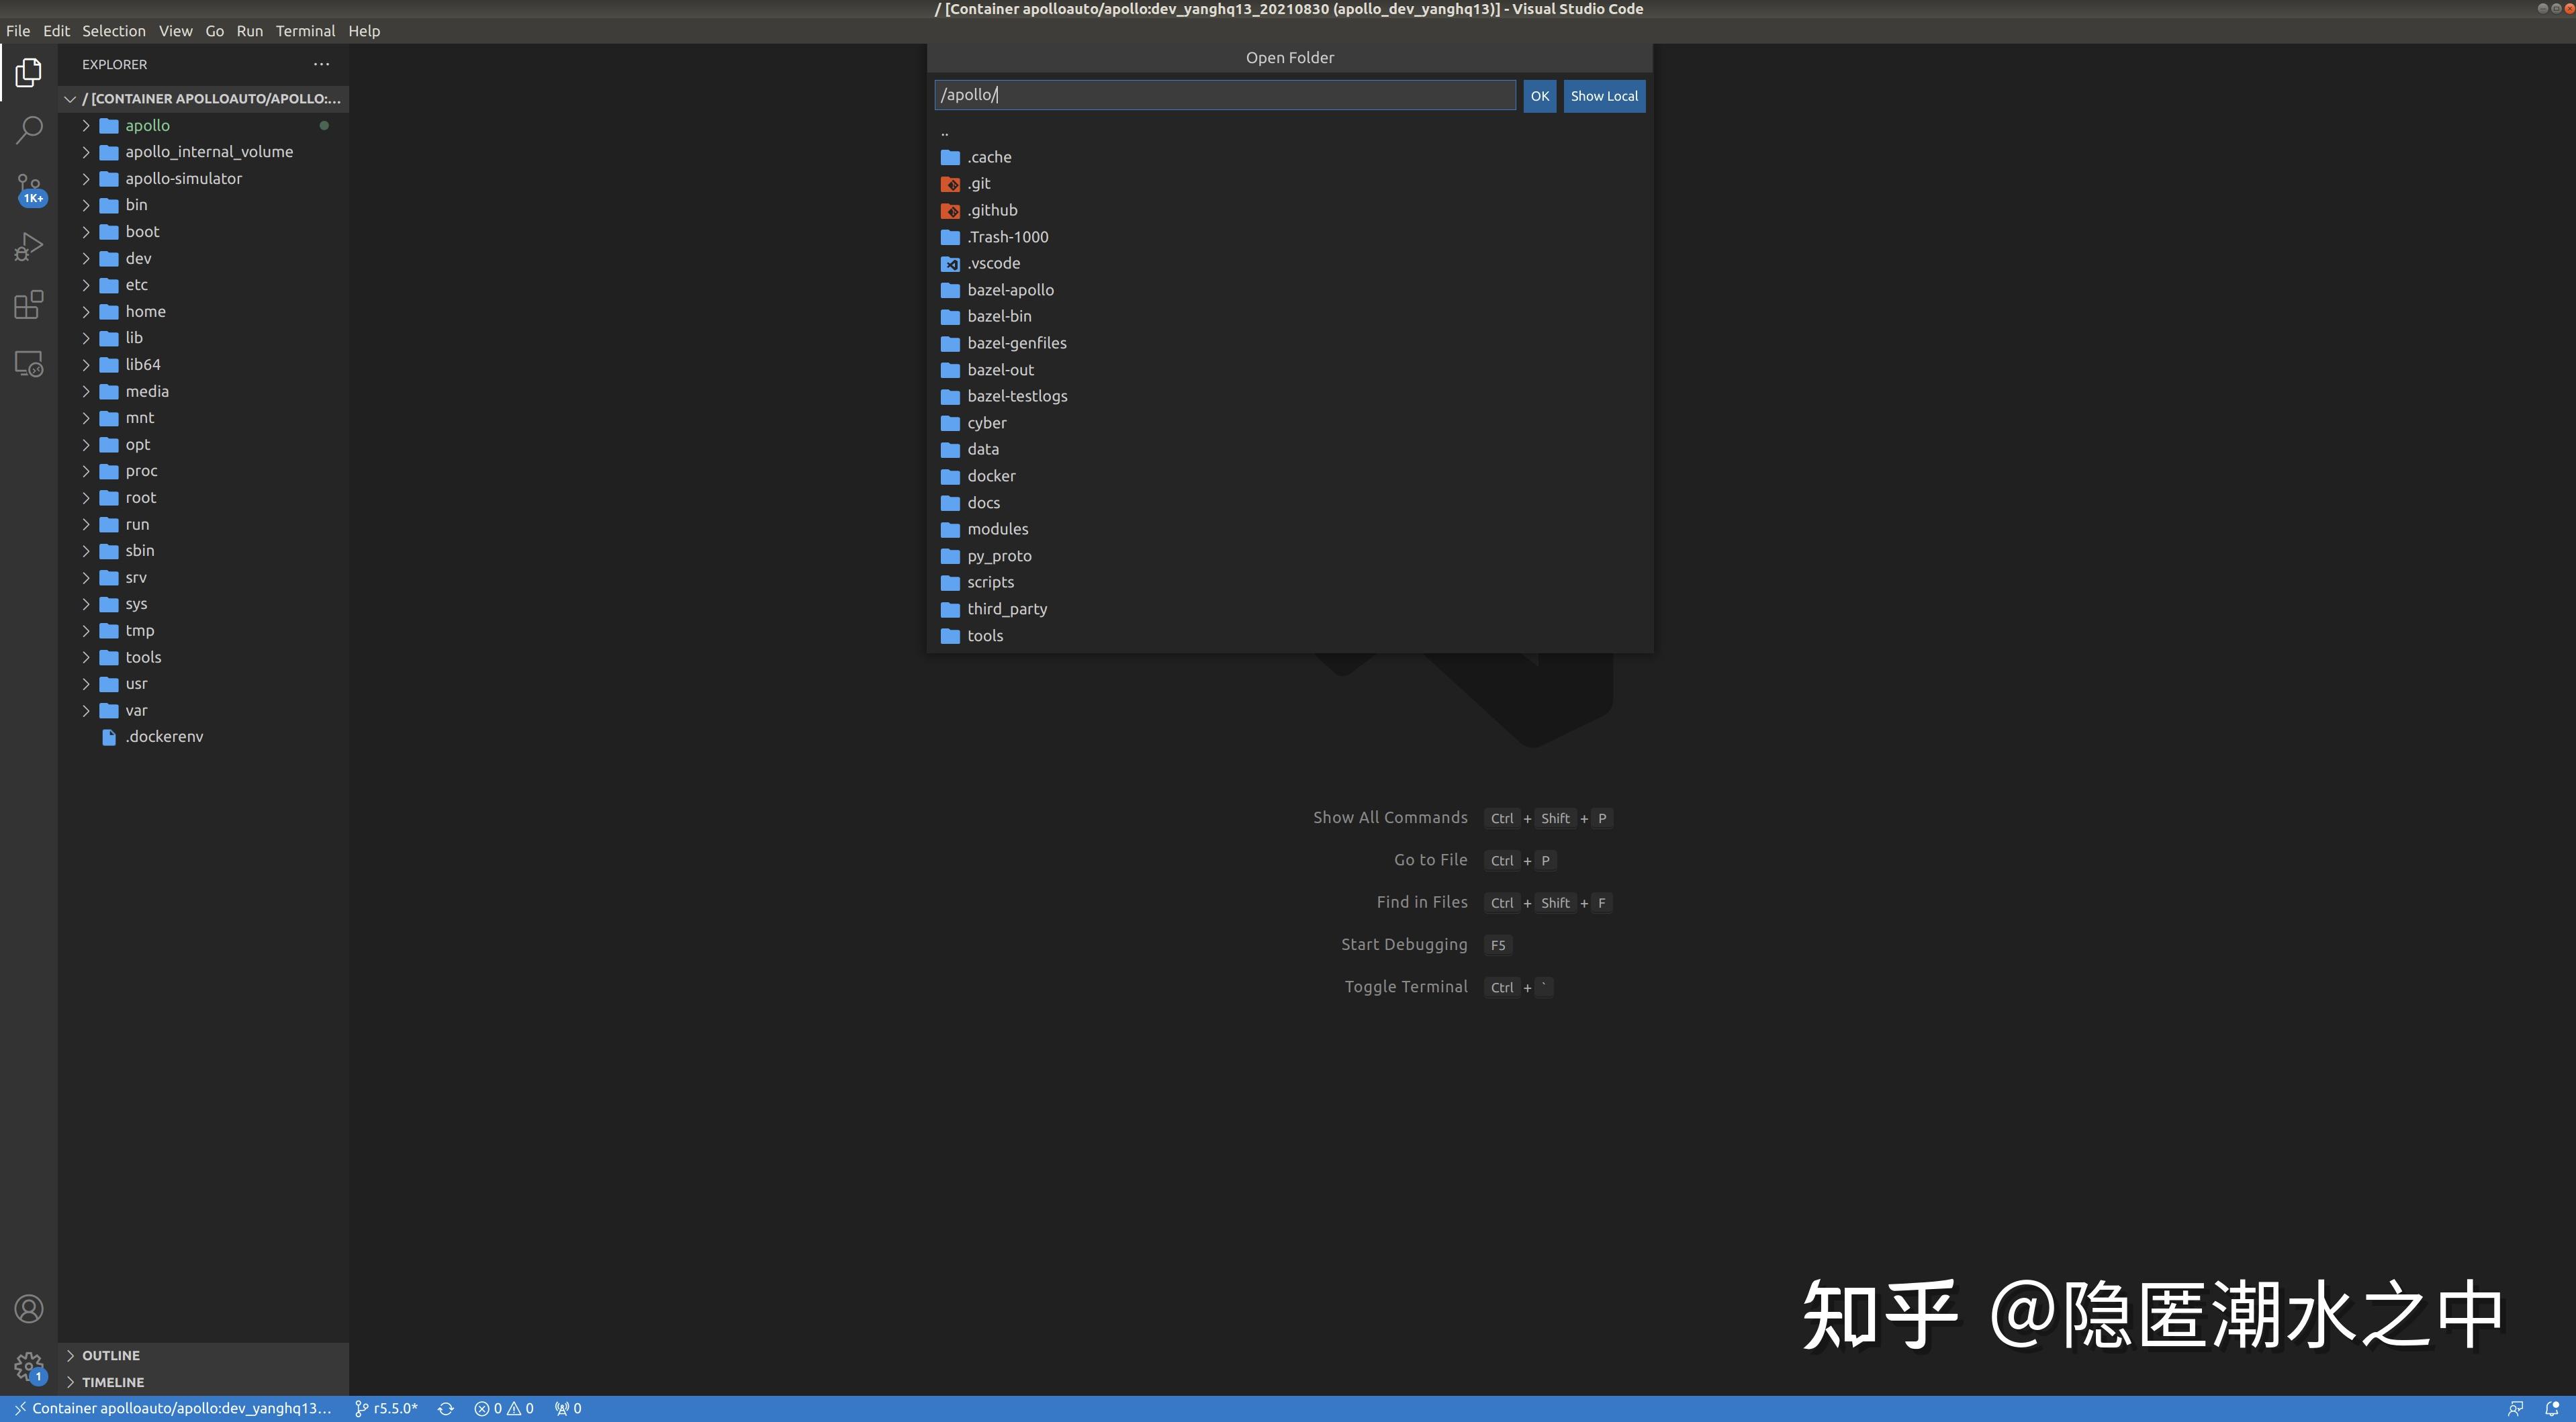Expand the modules folder tree item
The image size is (2576, 1422).
point(997,529)
